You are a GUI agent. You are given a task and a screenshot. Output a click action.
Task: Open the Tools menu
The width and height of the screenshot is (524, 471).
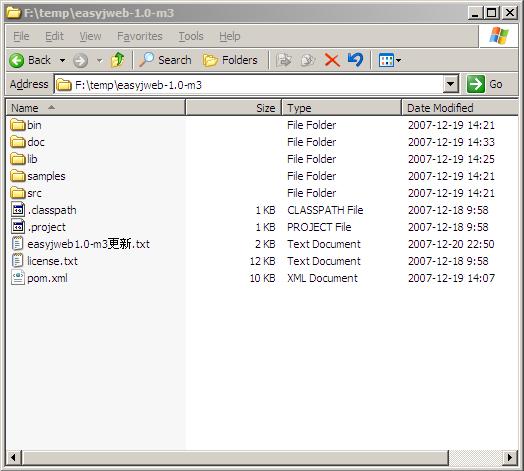click(x=191, y=36)
